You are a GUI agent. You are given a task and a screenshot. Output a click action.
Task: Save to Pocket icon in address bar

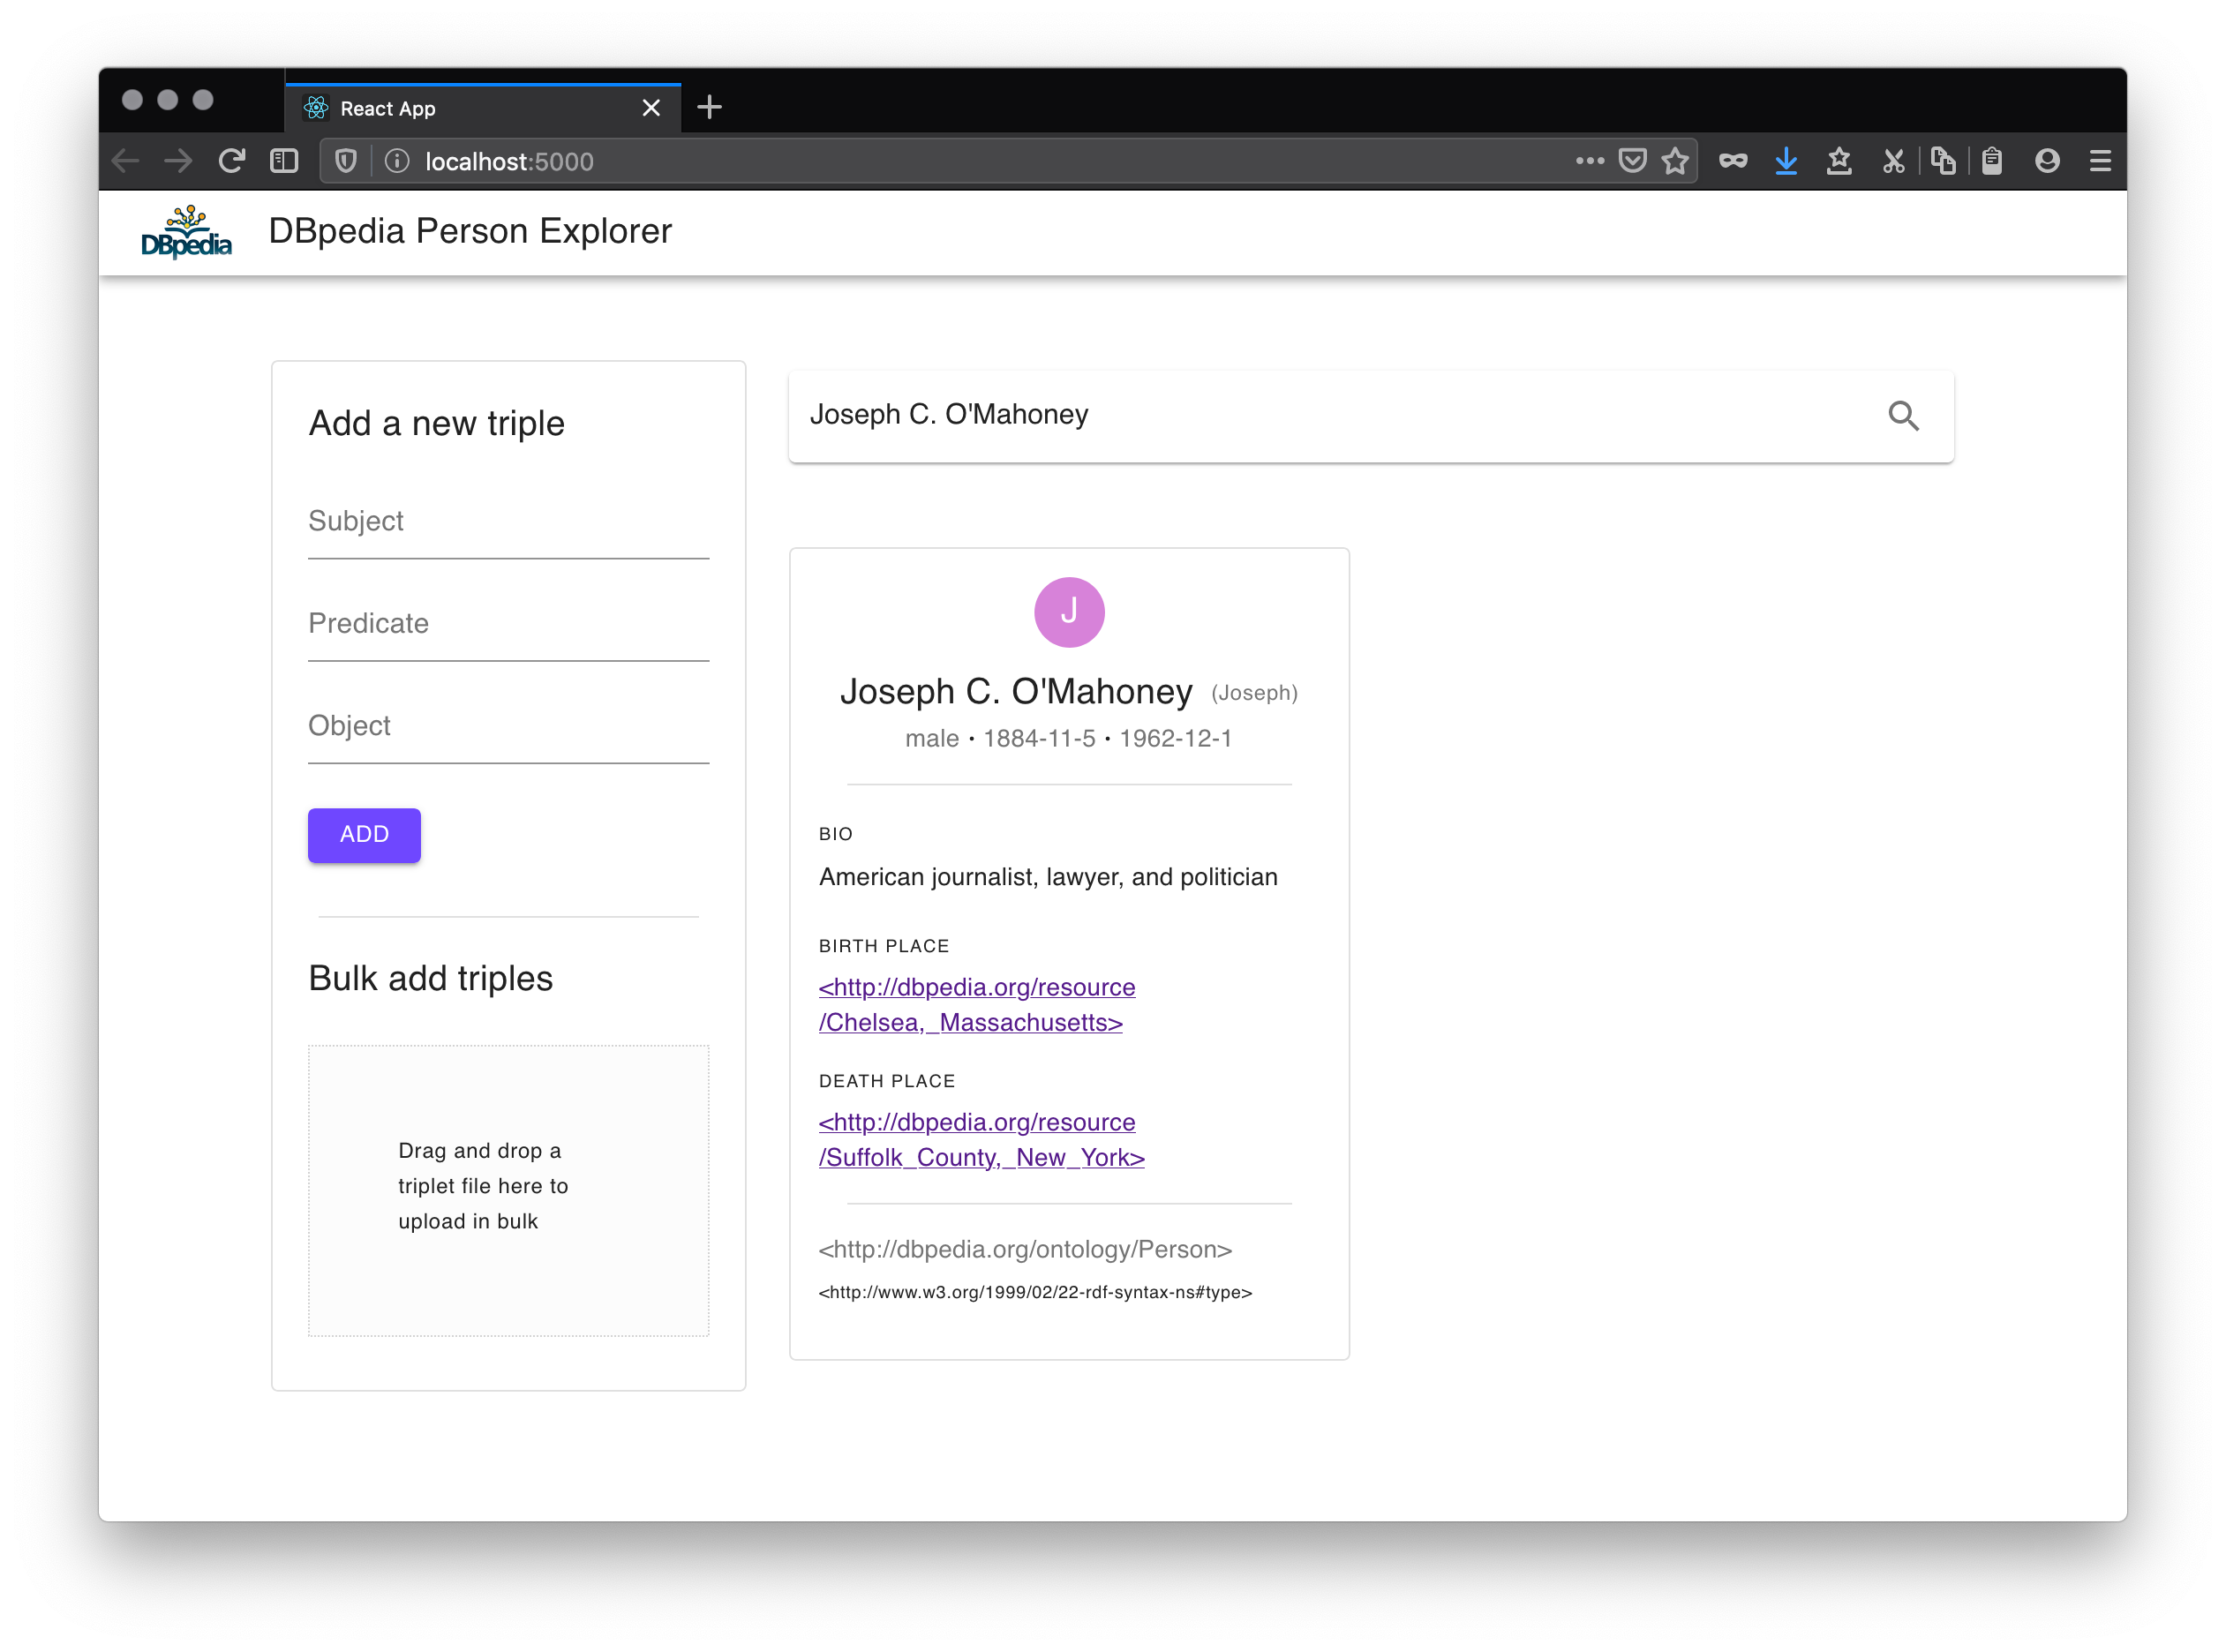tap(1632, 161)
